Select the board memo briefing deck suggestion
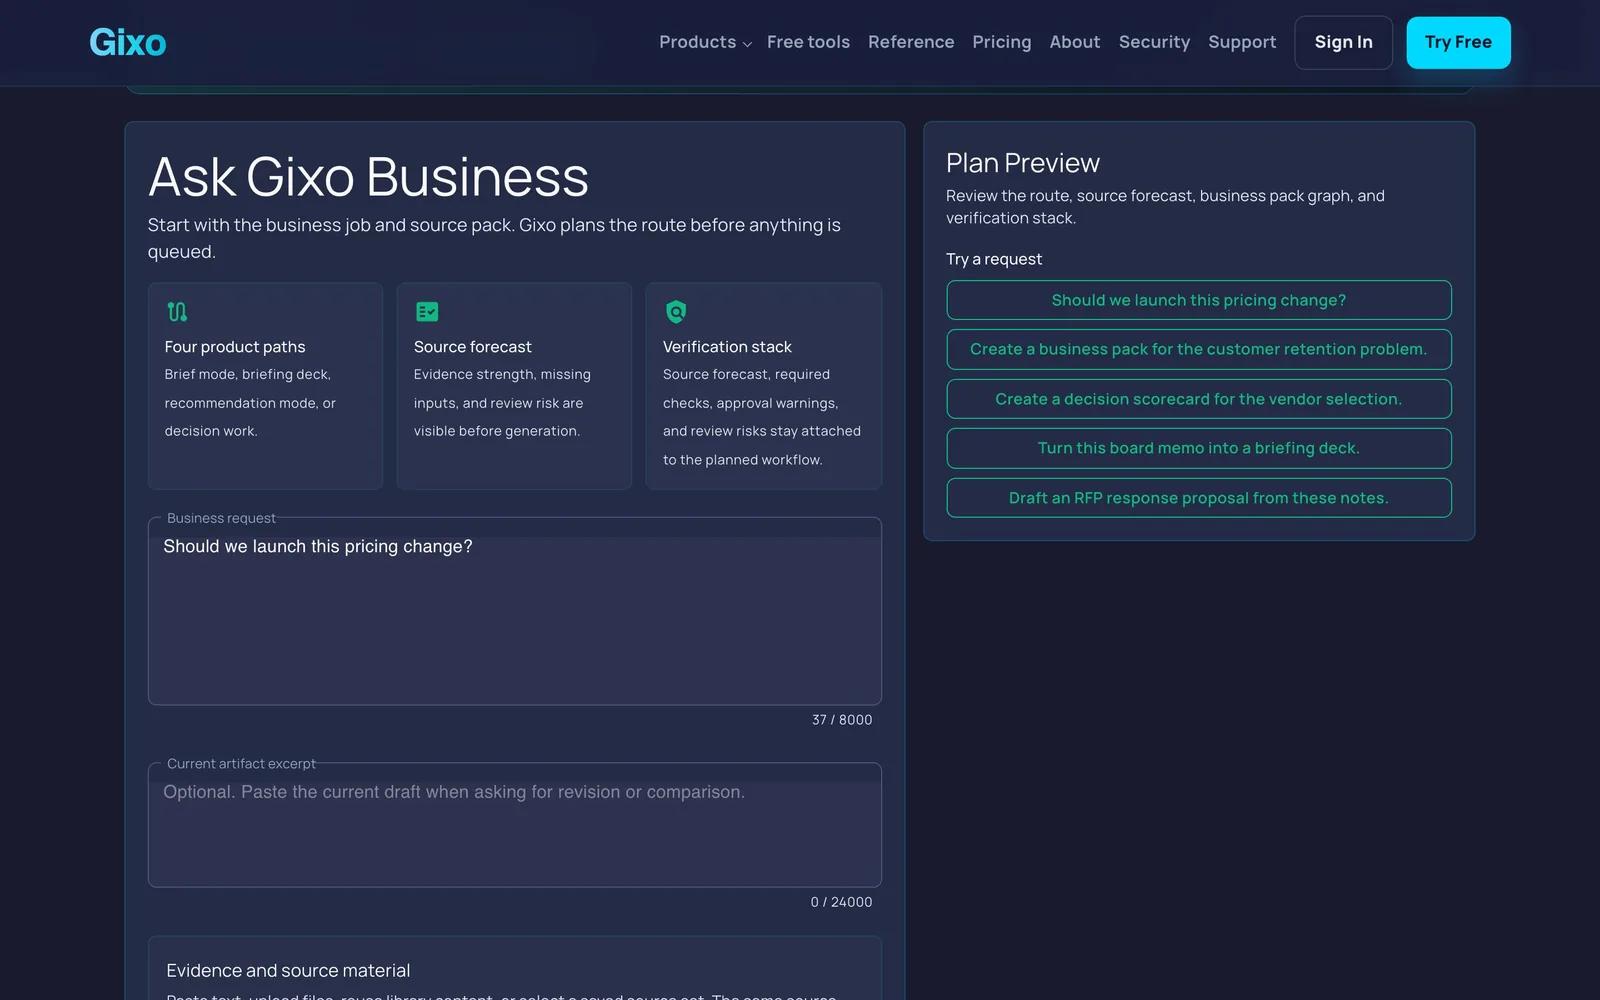This screenshot has height=1000, width=1600. point(1199,448)
